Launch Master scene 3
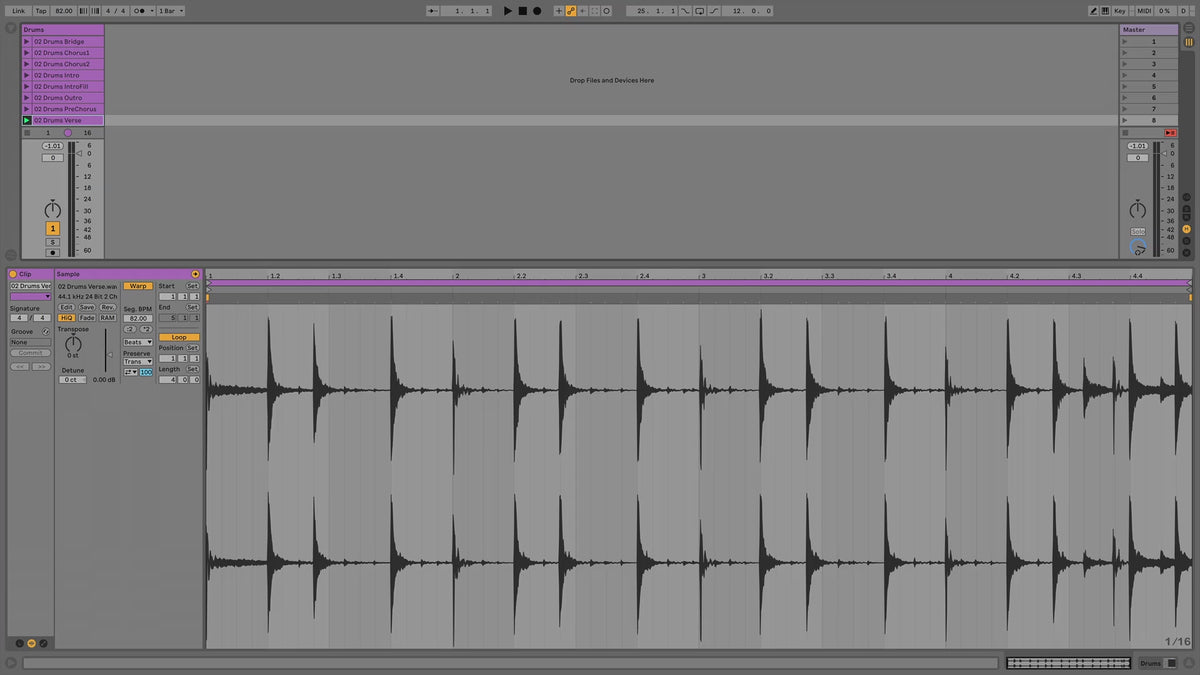This screenshot has width=1200, height=675. coord(1126,64)
